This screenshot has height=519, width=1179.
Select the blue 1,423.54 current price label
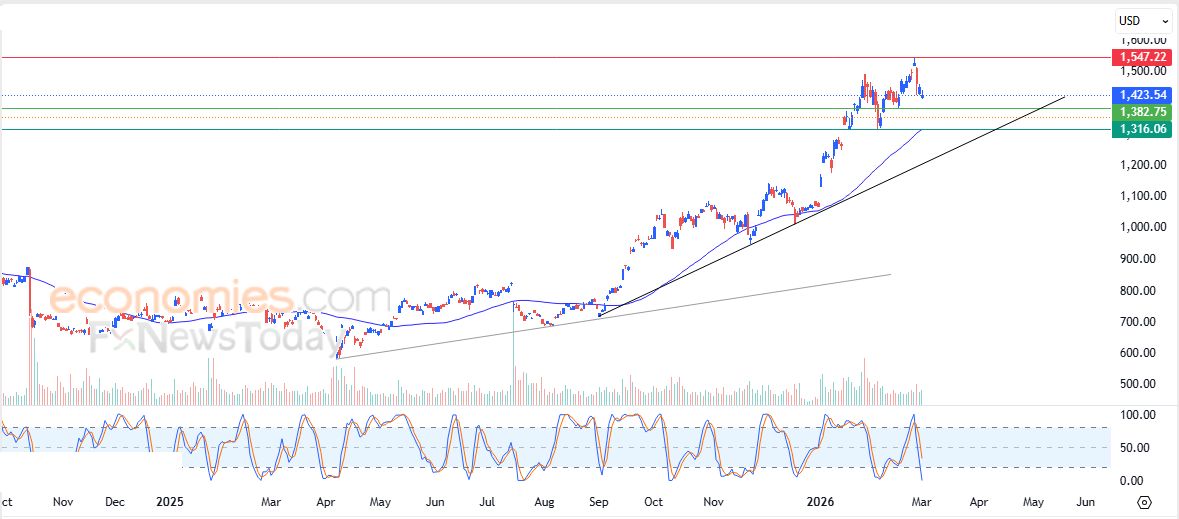click(x=1141, y=95)
